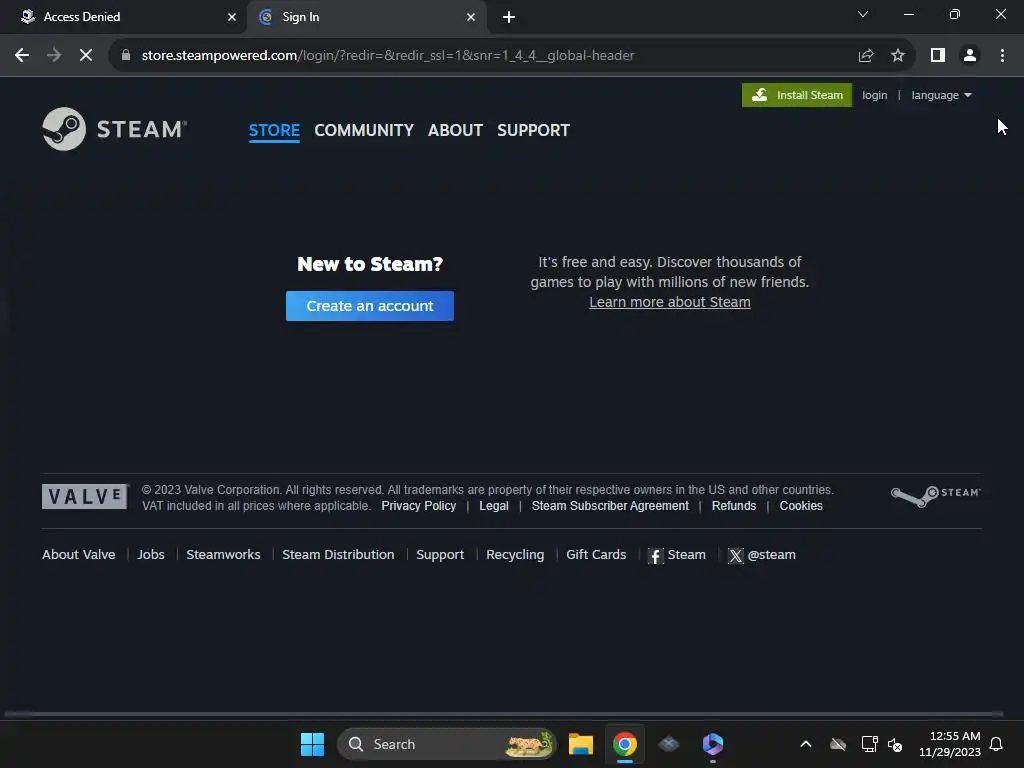Click the OneDrive cloud tray icon
Viewport: 1024px width, 768px height.
(838, 744)
